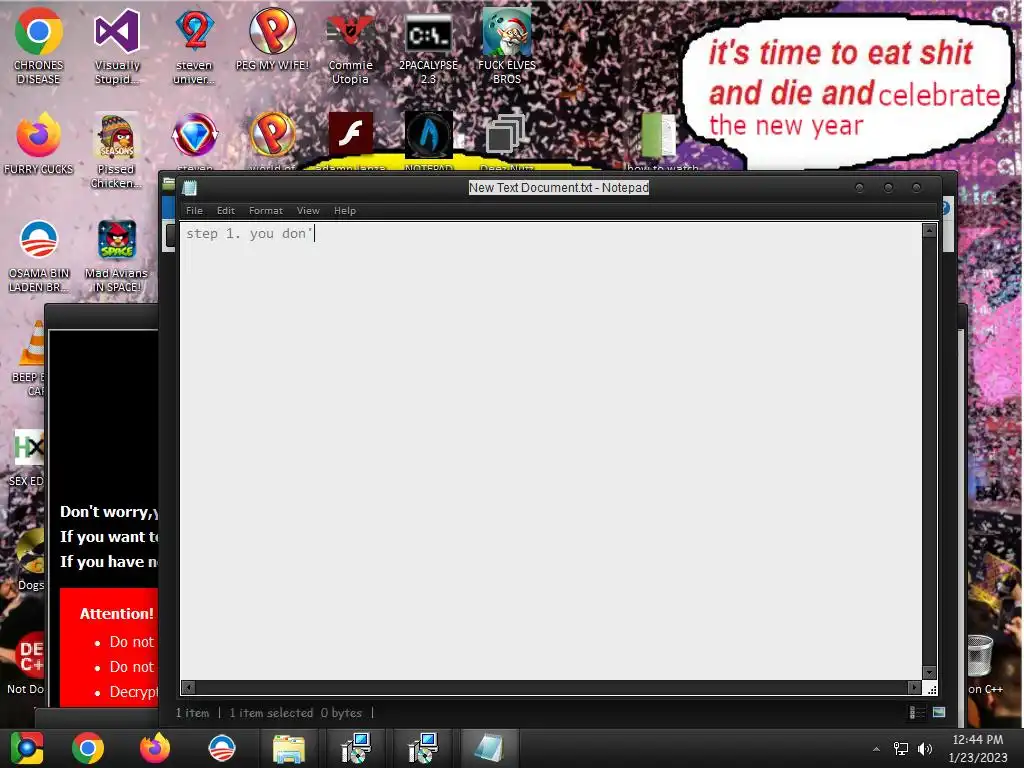Click Notepad vertical scrollbar up arrow

click(929, 230)
